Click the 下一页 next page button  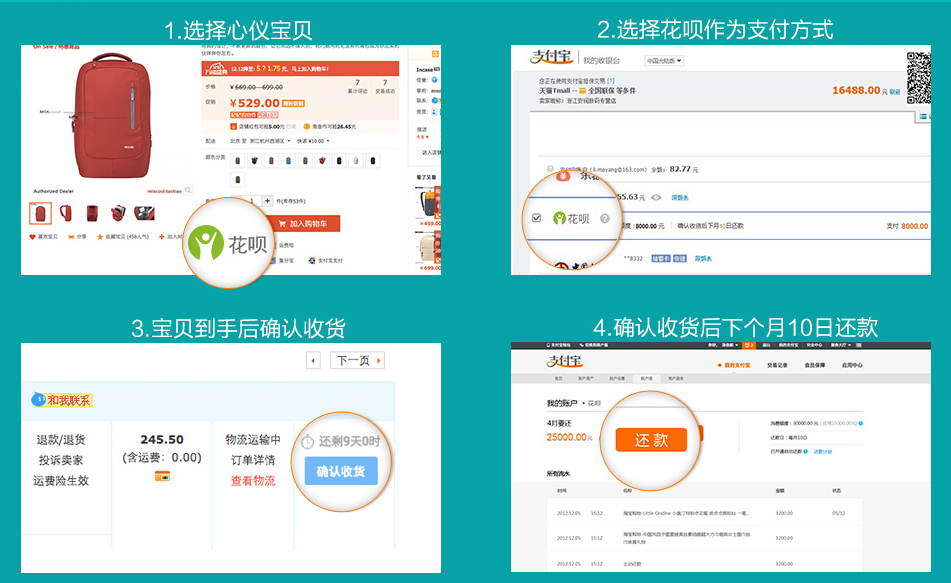pyautogui.click(x=357, y=360)
